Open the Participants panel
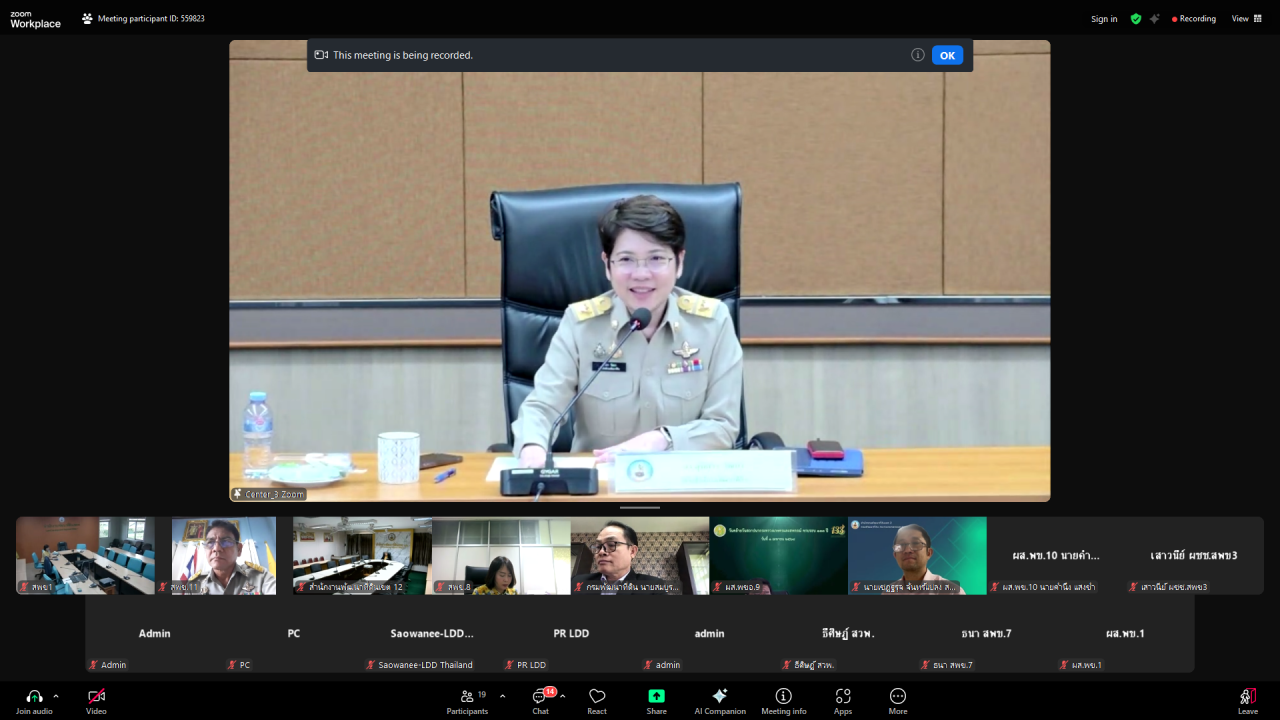 [467, 697]
